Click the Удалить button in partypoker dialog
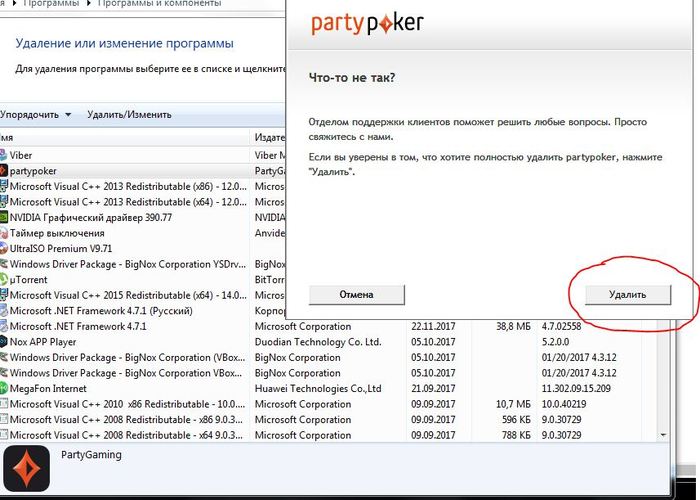The height and width of the screenshot is (500, 700). [x=628, y=295]
